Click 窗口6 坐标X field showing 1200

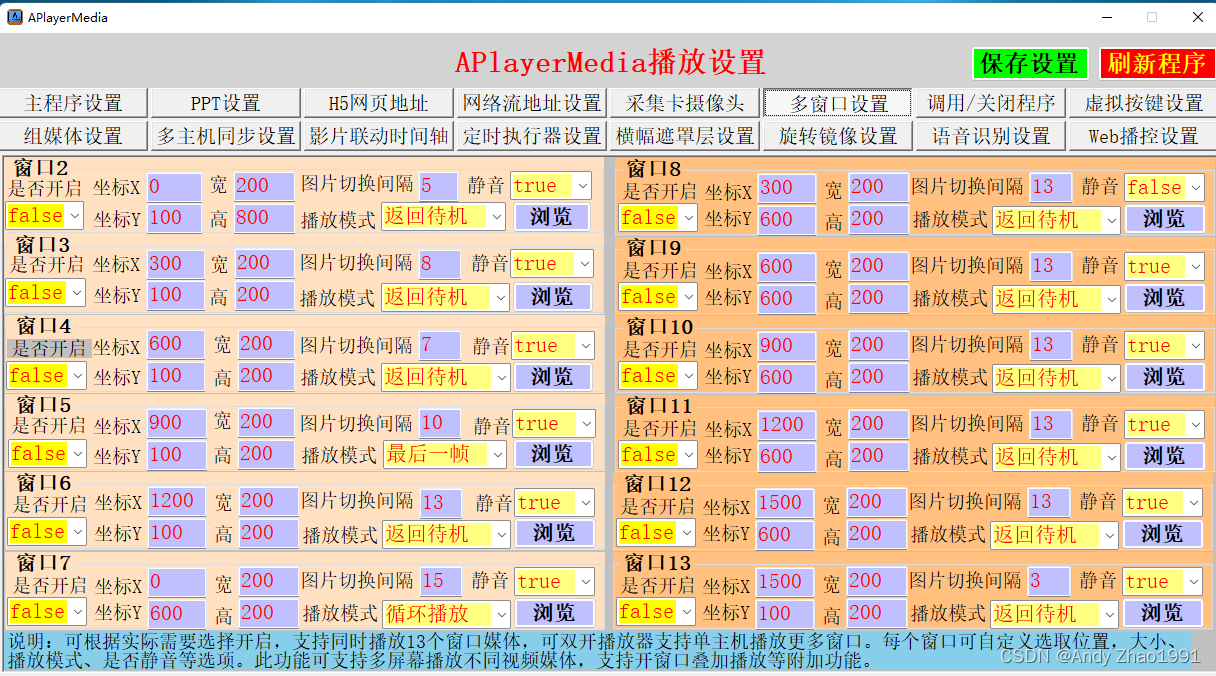point(177,501)
